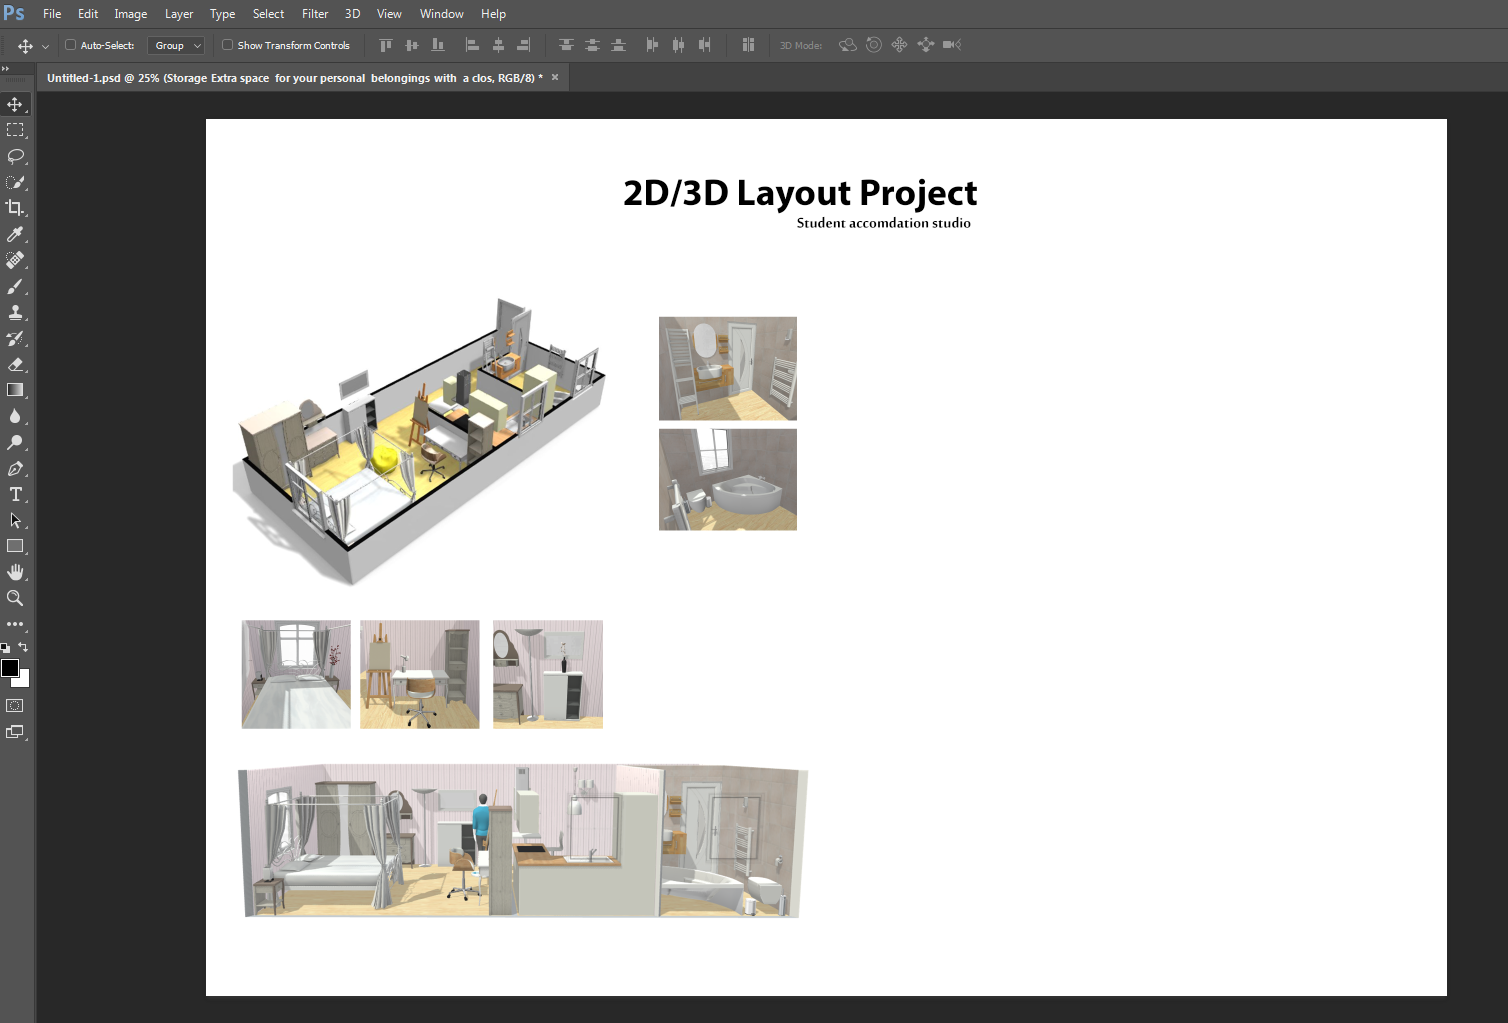Align right edges of layers
Image resolution: width=1508 pixels, height=1023 pixels.
click(523, 45)
